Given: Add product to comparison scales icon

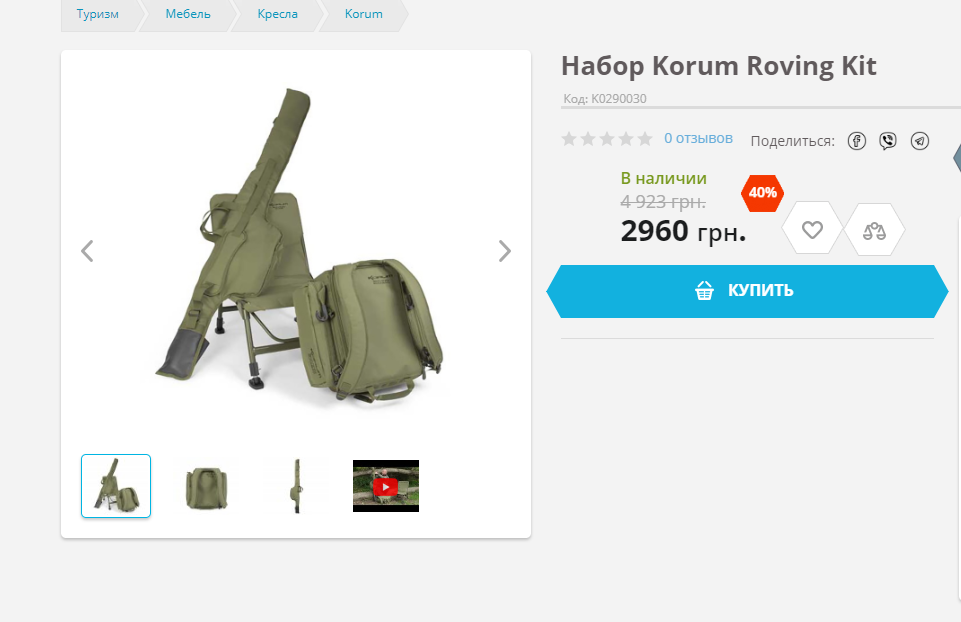Looking at the screenshot, I should pyautogui.click(x=874, y=230).
